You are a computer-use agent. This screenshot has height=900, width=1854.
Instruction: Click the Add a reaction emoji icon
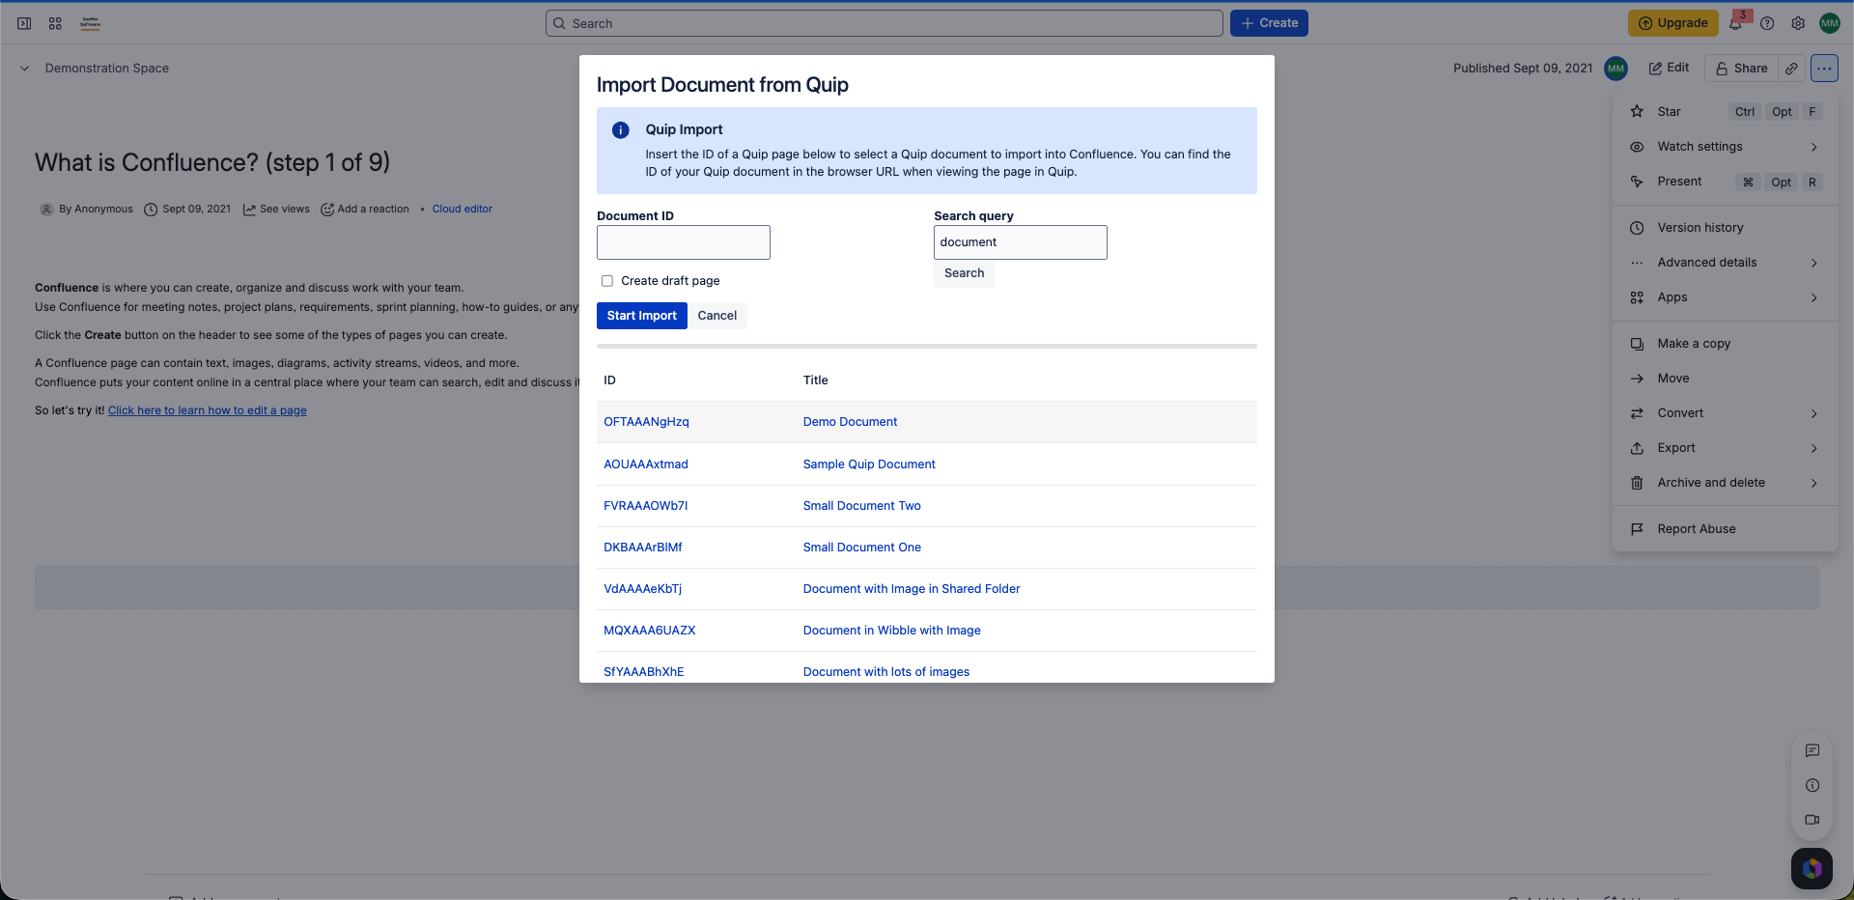(x=327, y=210)
